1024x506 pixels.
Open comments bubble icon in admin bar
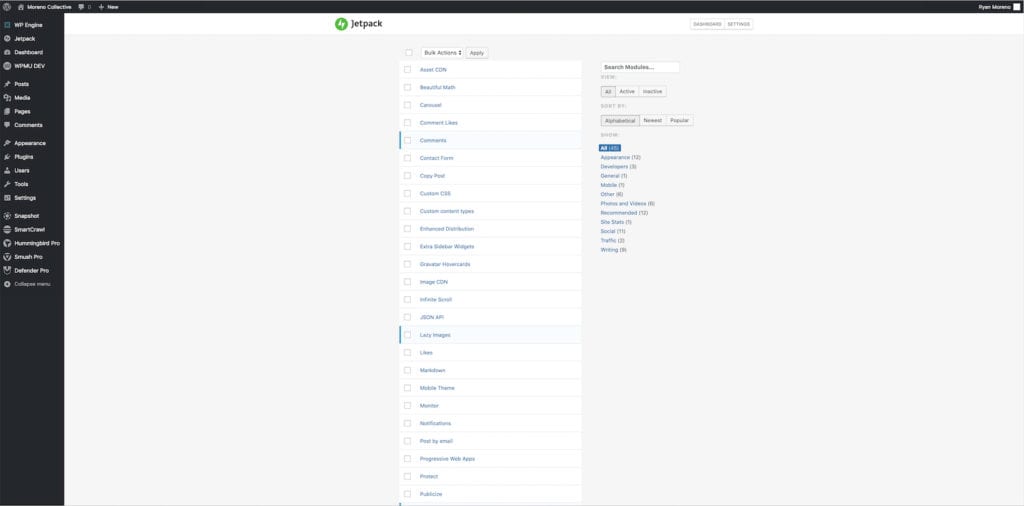click(x=81, y=7)
